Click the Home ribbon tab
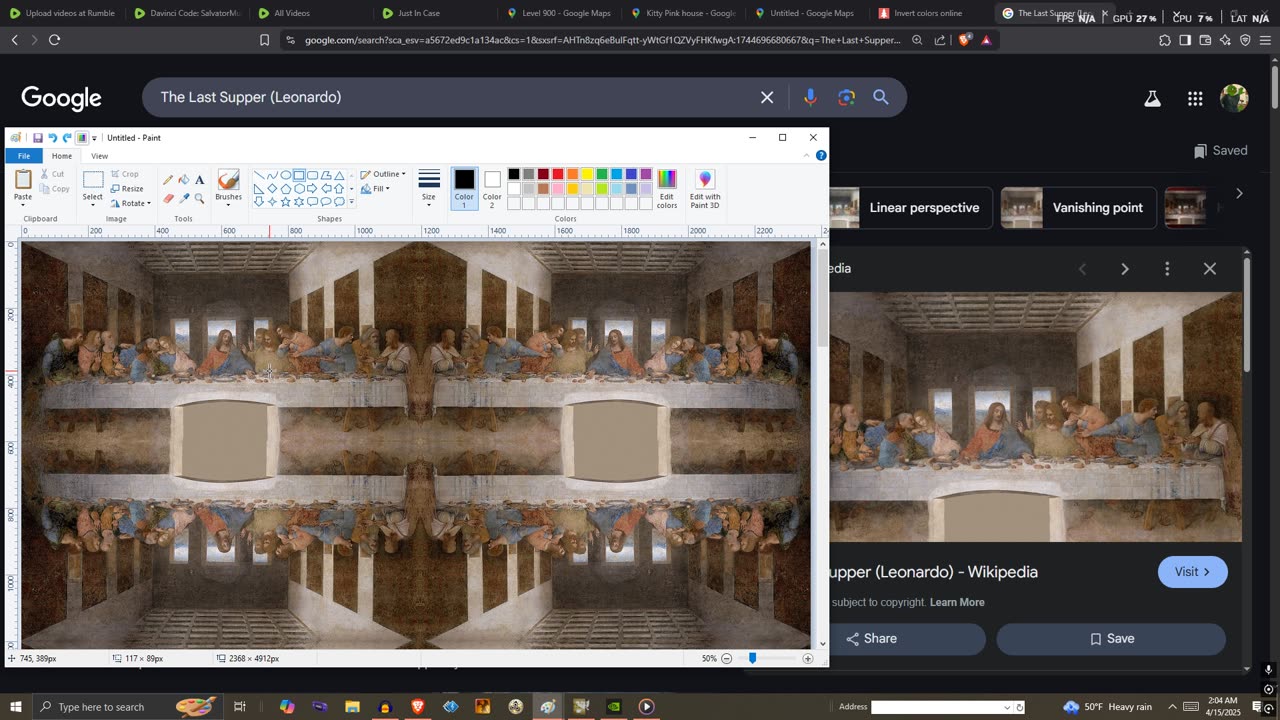1280x720 pixels. (x=62, y=156)
